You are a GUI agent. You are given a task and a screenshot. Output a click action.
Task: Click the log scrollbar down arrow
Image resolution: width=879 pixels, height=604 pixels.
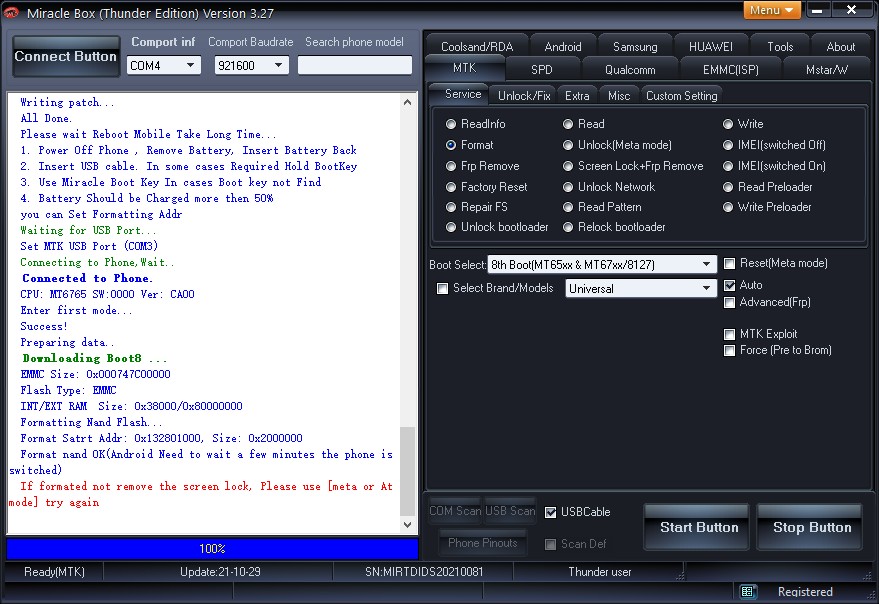408,525
